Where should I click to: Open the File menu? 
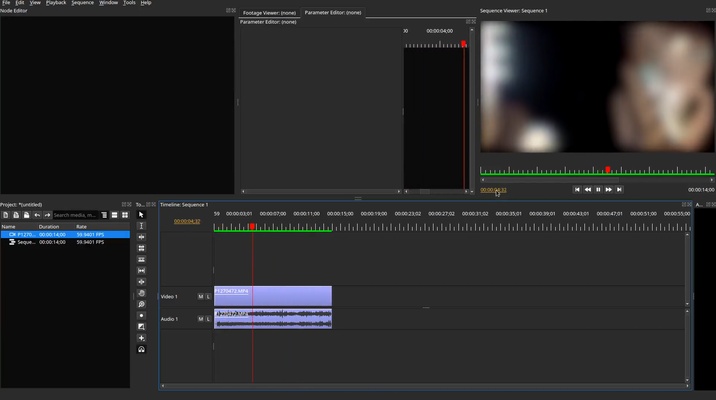click(6, 3)
